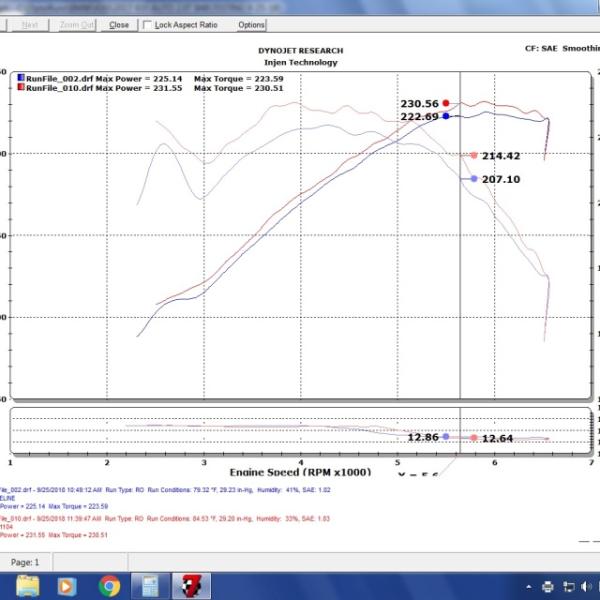Viewport: 600px width, 600px height.
Task: Launch the media player taskbar icon
Action: pos(66,585)
